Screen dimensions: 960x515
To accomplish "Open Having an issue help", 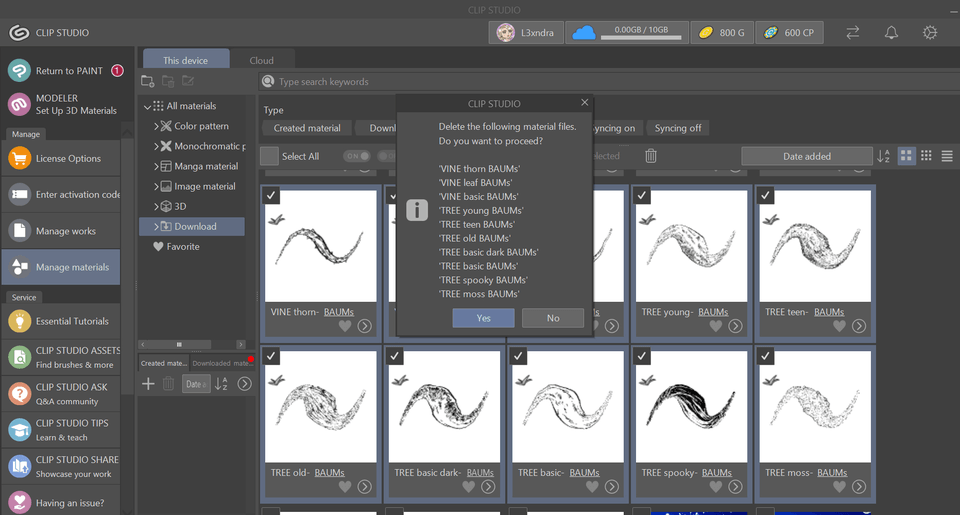I will pyautogui.click(x=61, y=502).
